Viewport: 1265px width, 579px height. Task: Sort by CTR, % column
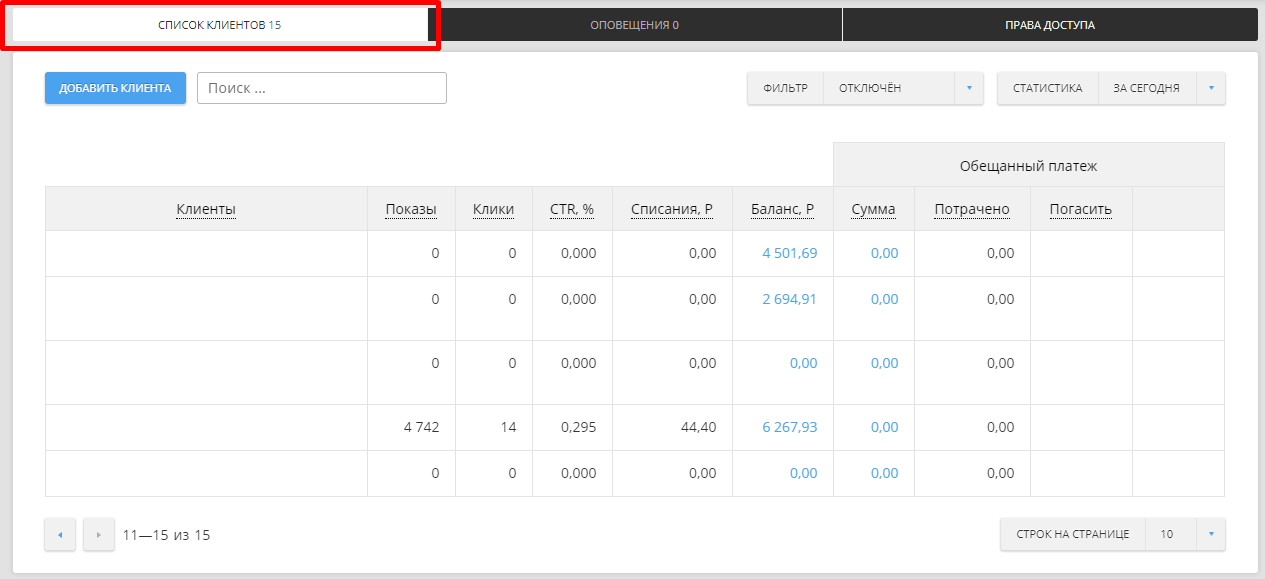coord(572,209)
